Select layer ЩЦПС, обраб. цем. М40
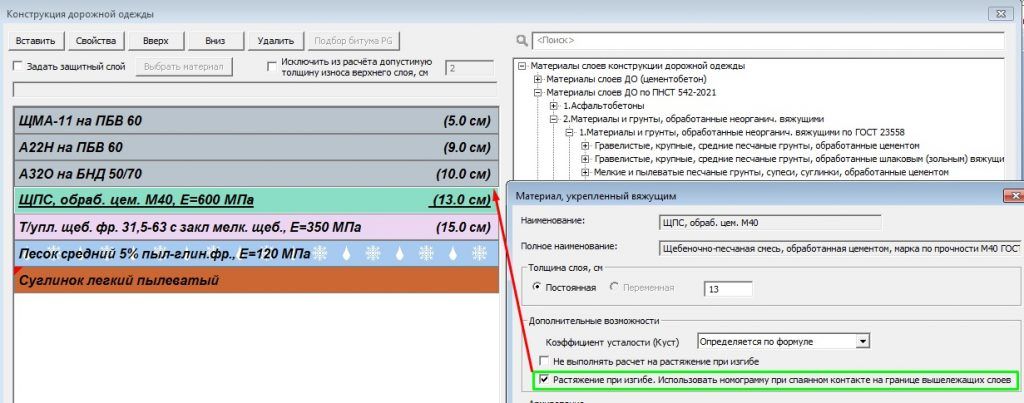Viewport: 1024px width, 403px height. click(256, 200)
